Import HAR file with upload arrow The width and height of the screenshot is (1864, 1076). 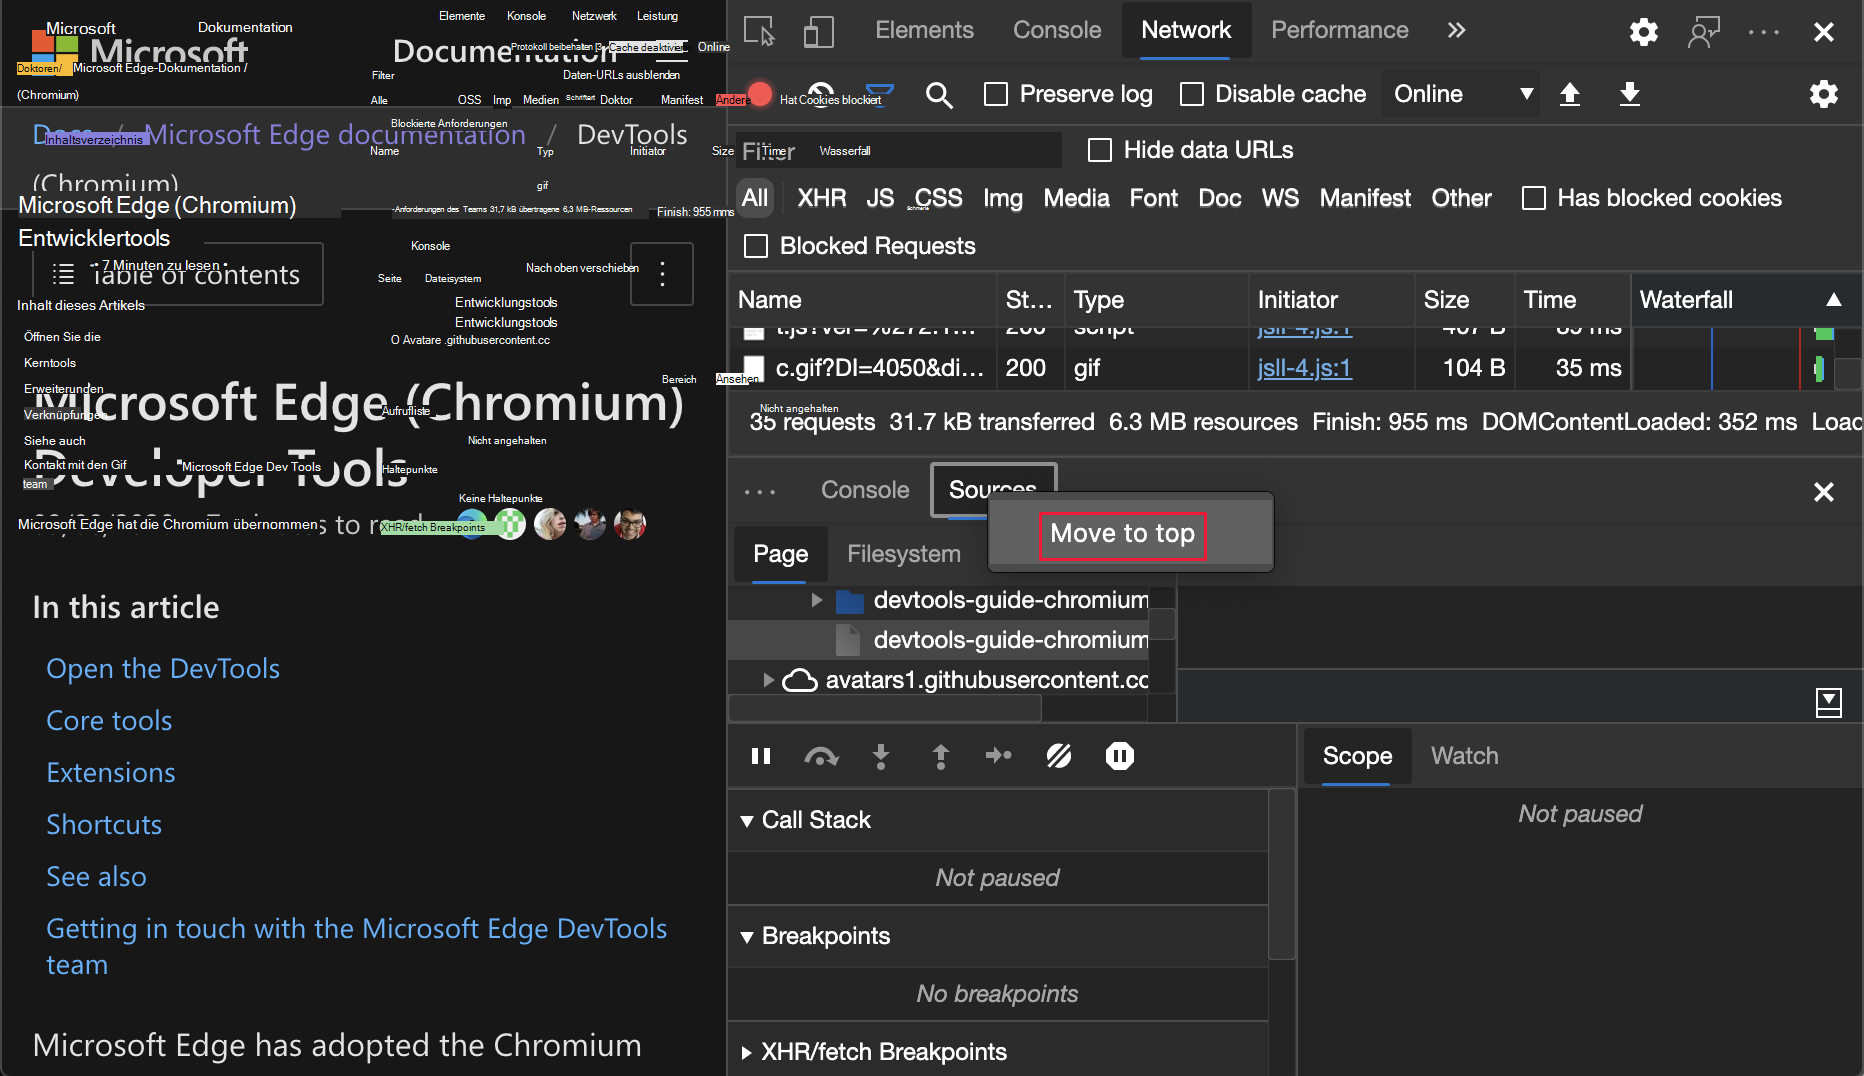coord(1570,94)
